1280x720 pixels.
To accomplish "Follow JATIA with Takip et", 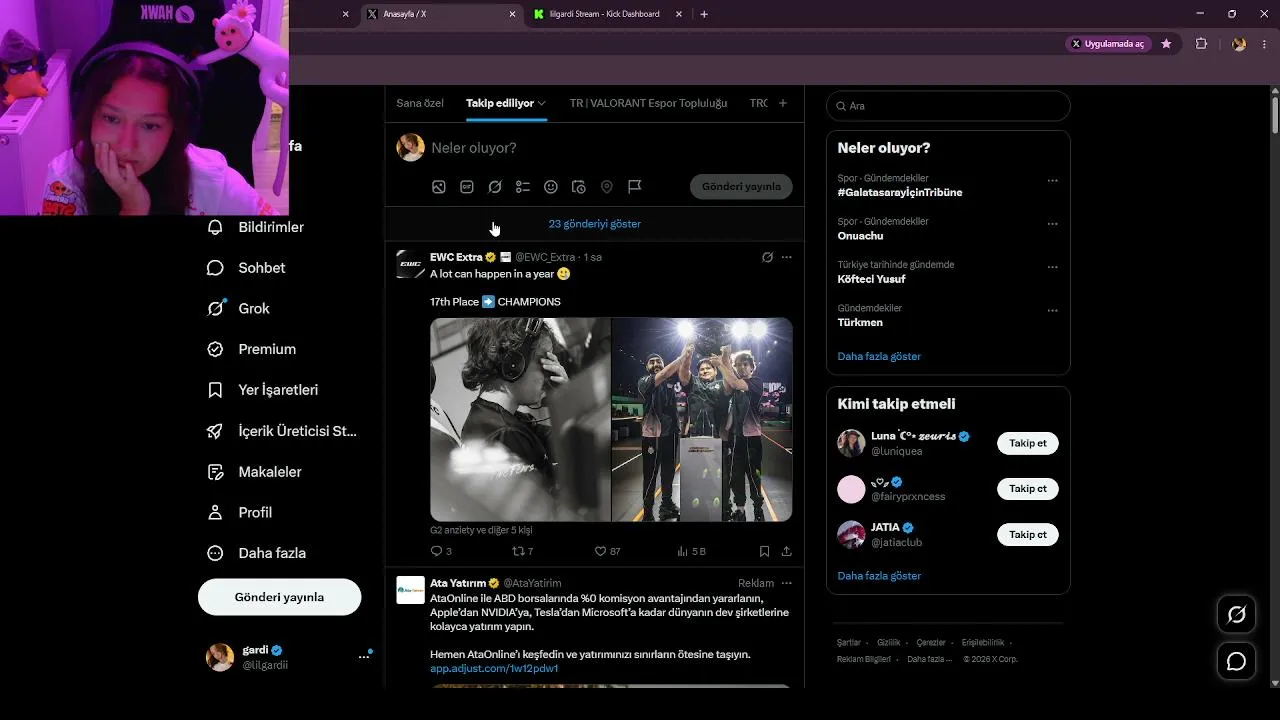I will [1028, 535].
